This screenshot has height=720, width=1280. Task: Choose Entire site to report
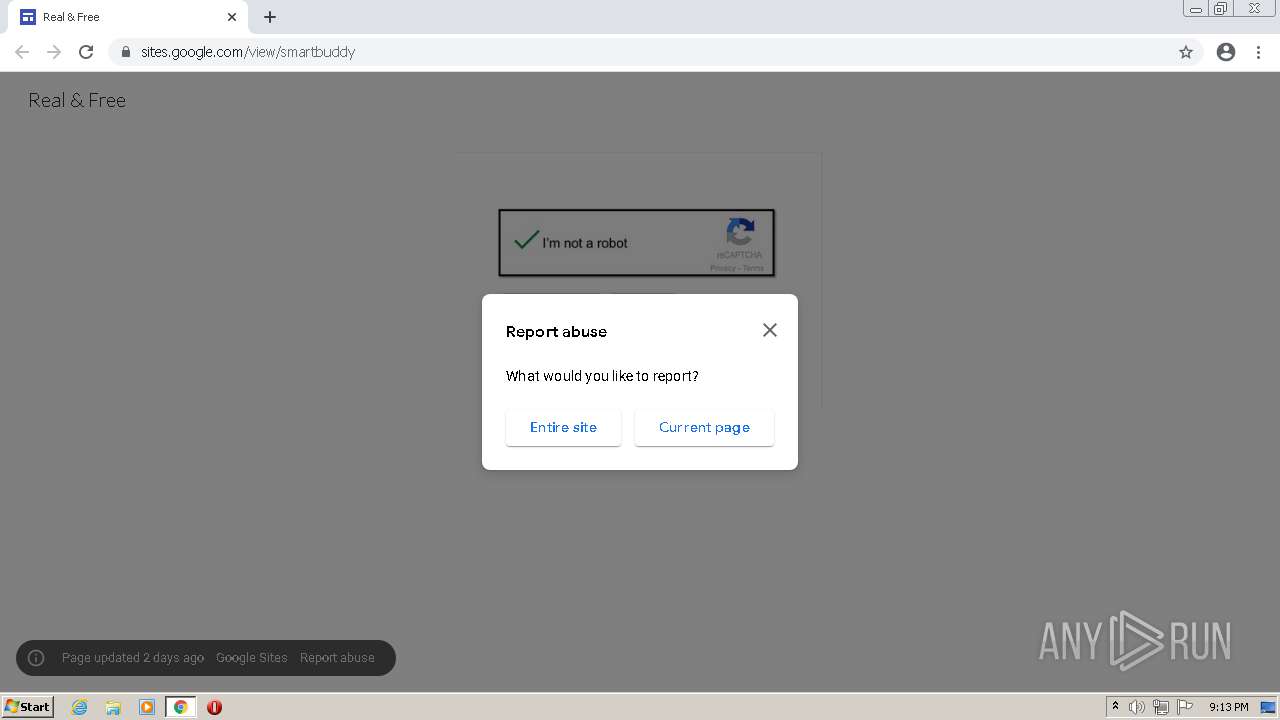tap(563, 427)
